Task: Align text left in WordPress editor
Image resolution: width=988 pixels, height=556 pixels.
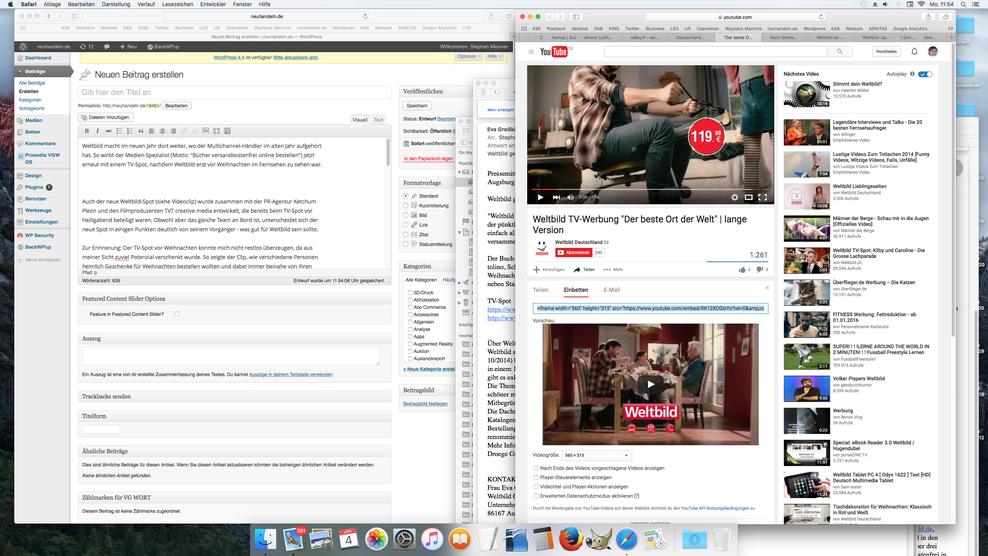Action: pos(151,131)
